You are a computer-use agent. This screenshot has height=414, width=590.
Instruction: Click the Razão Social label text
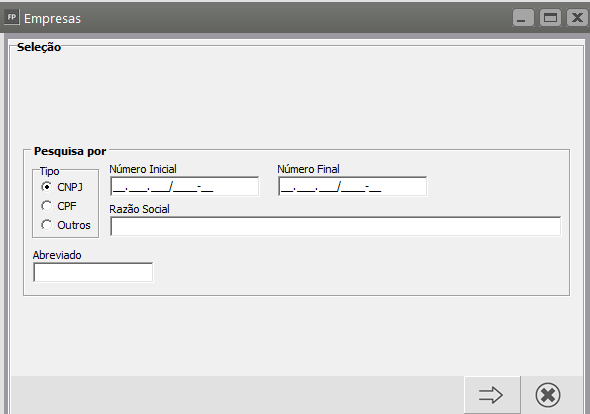(x=140, y=209)
